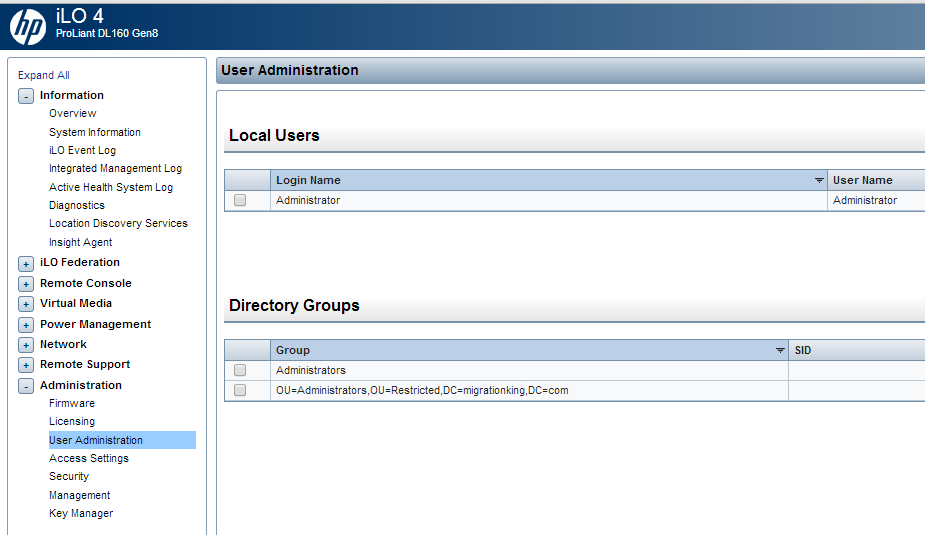Click the Remote Console menu label
The width and height of the screenshot is (925, 535).
click(x=86, y=283)
